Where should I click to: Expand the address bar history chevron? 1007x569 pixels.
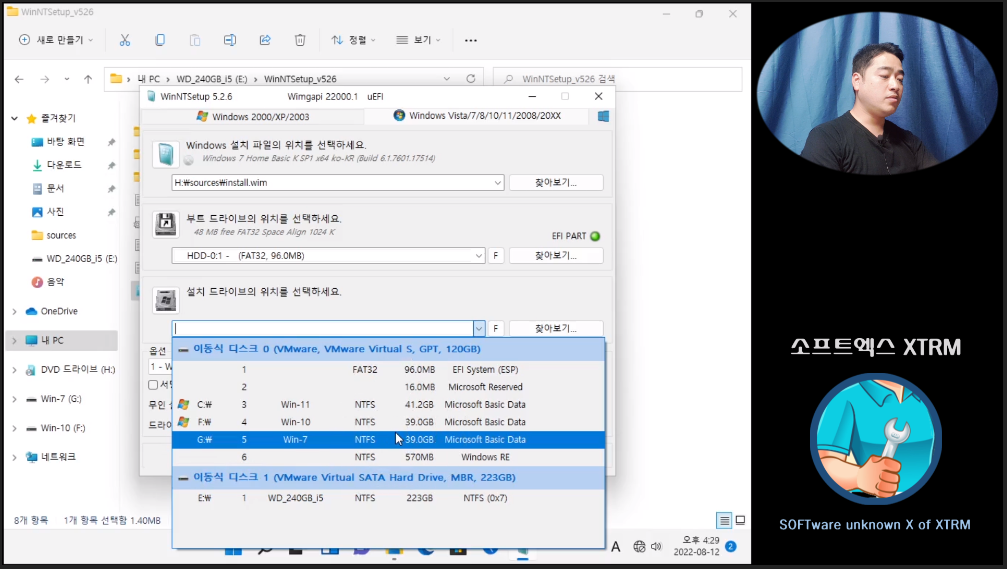(x=446, y=78)
